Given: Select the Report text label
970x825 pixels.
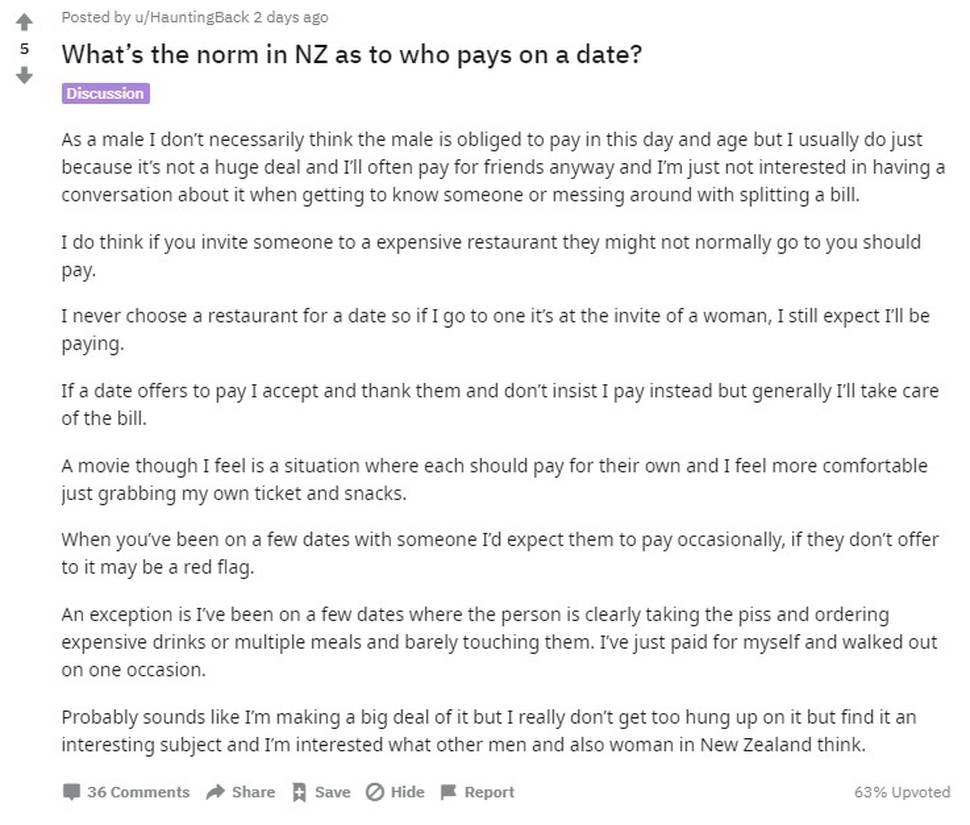Looking at the screenshot, I should tap(489, 792).
